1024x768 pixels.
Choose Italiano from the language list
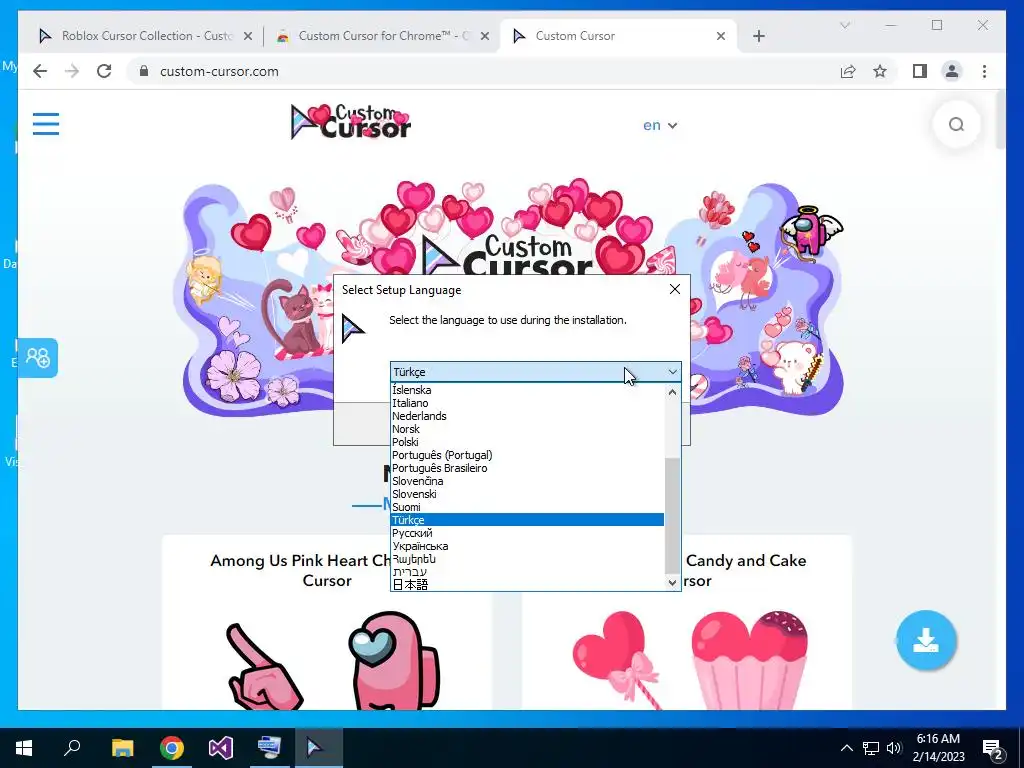(527, 403)
